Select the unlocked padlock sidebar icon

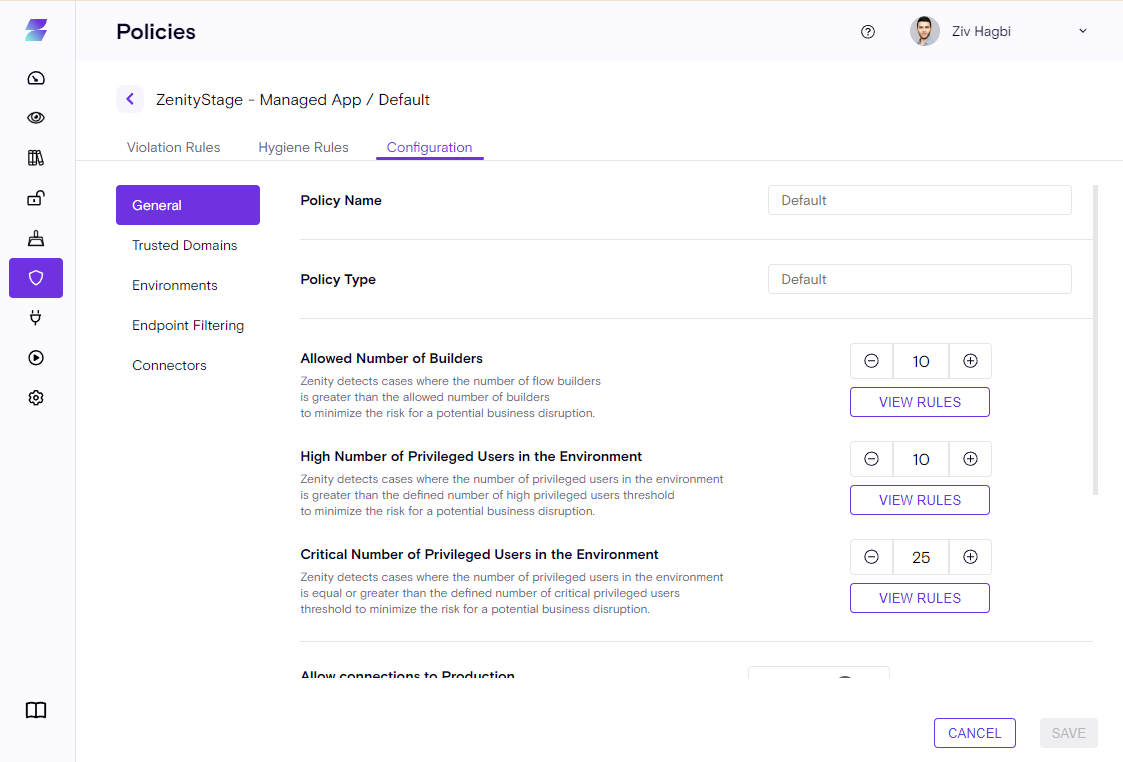tap(36, 198)
